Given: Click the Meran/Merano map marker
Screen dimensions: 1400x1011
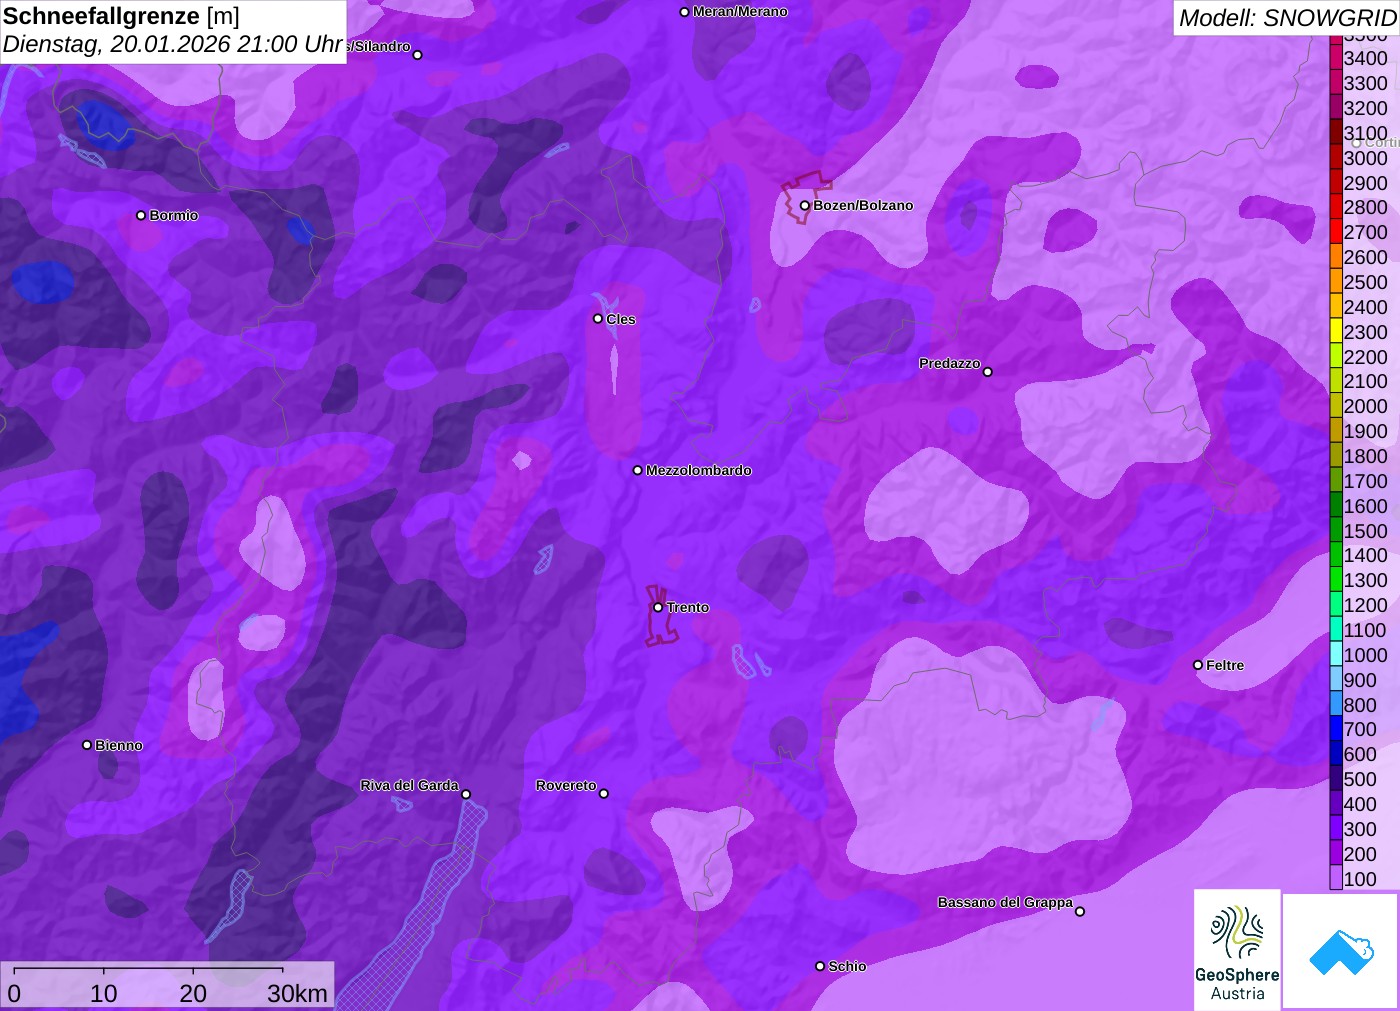Looking at the screenshot, I should (x=684, y=12).
